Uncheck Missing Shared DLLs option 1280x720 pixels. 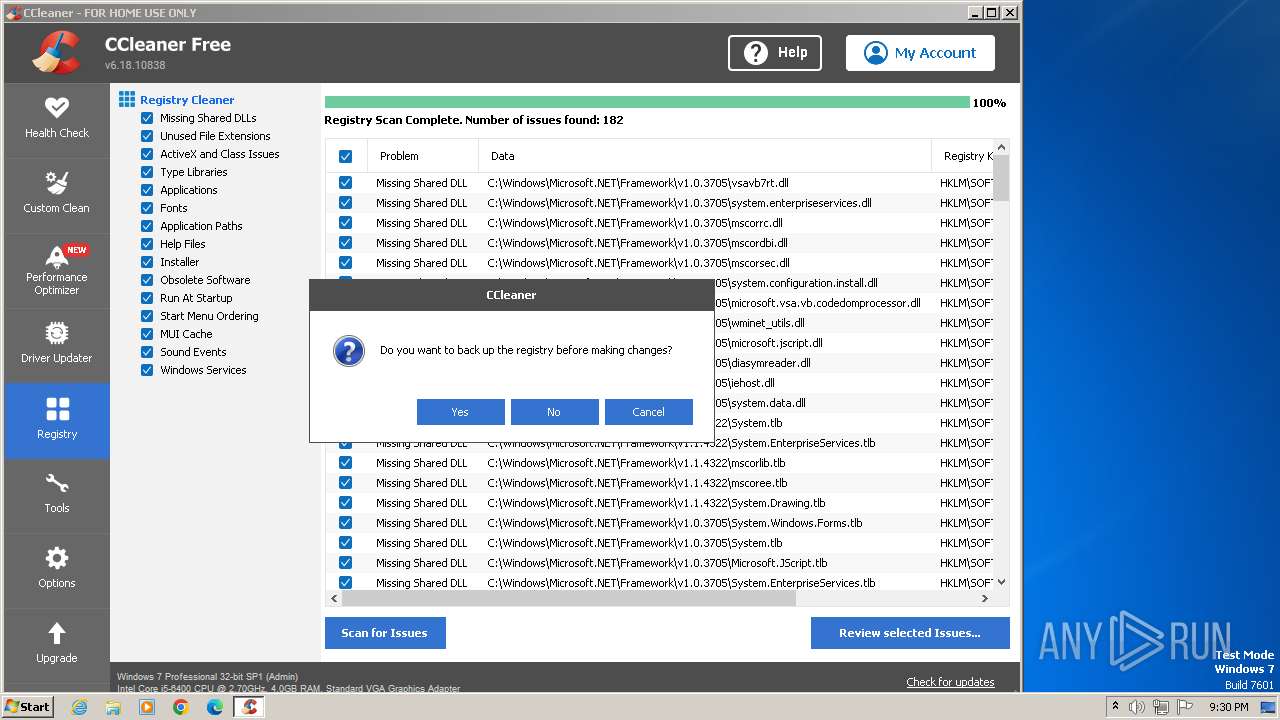click(147, 118)
